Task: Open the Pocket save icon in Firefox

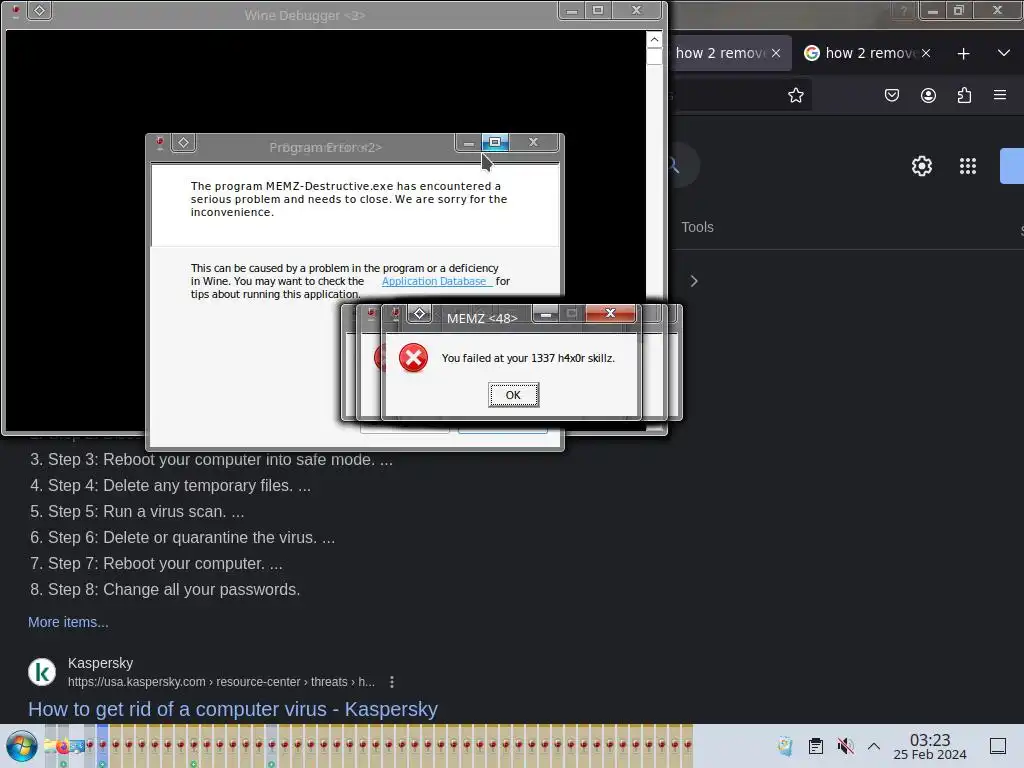Action: click(x=891, y=95)
